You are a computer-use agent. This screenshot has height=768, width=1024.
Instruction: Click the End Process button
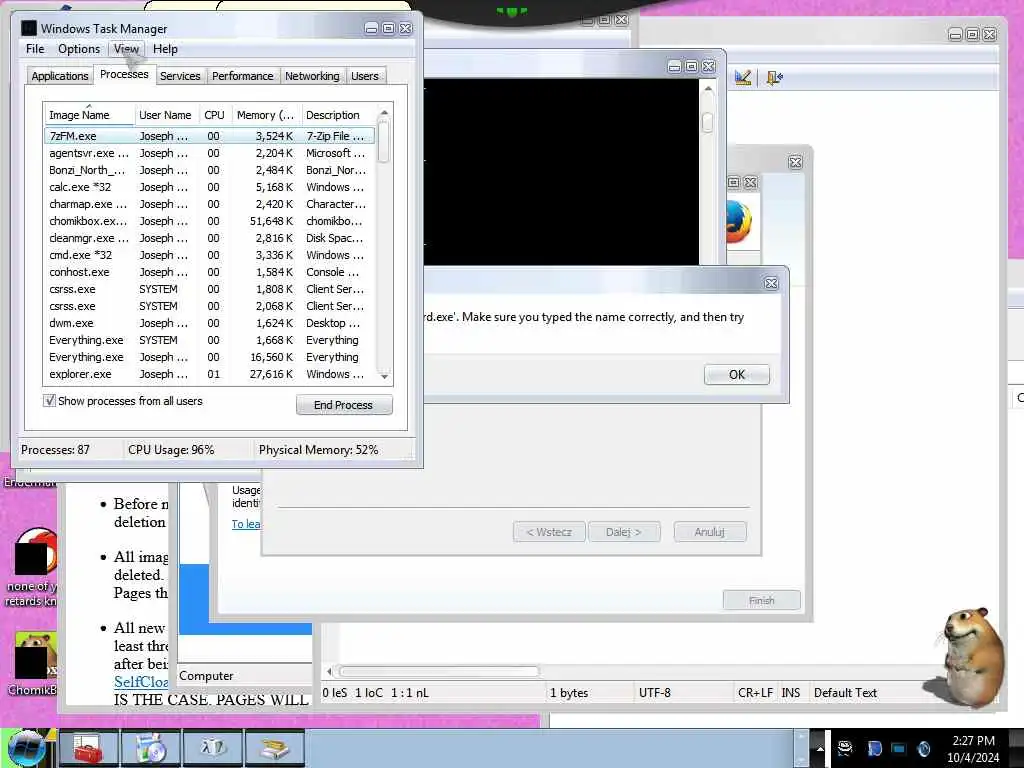[x=344, y=405]
